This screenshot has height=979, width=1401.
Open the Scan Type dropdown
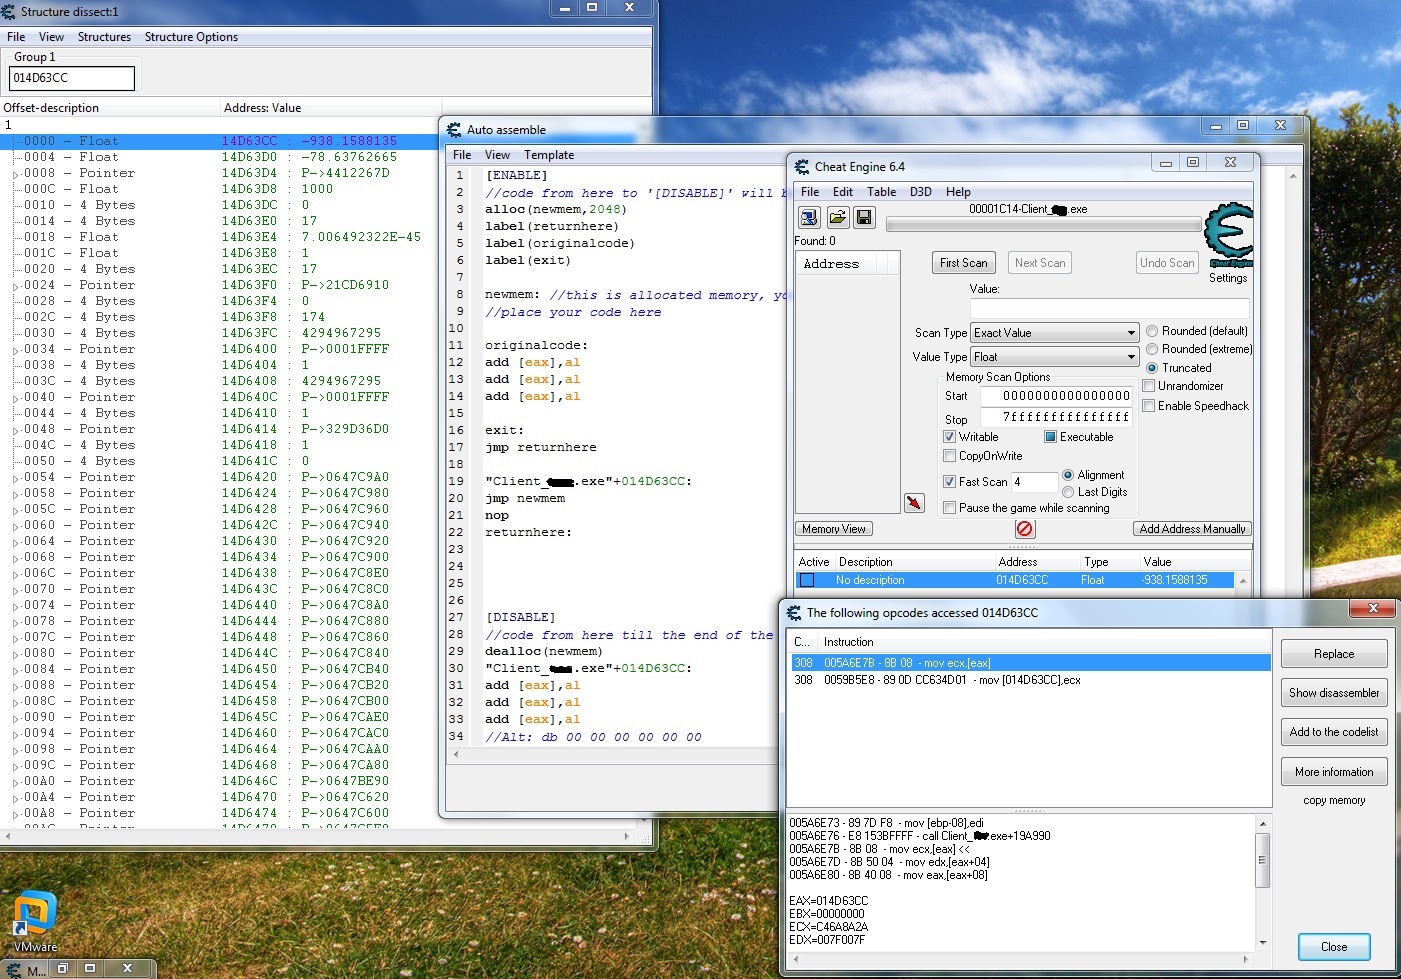(1055, 333)
